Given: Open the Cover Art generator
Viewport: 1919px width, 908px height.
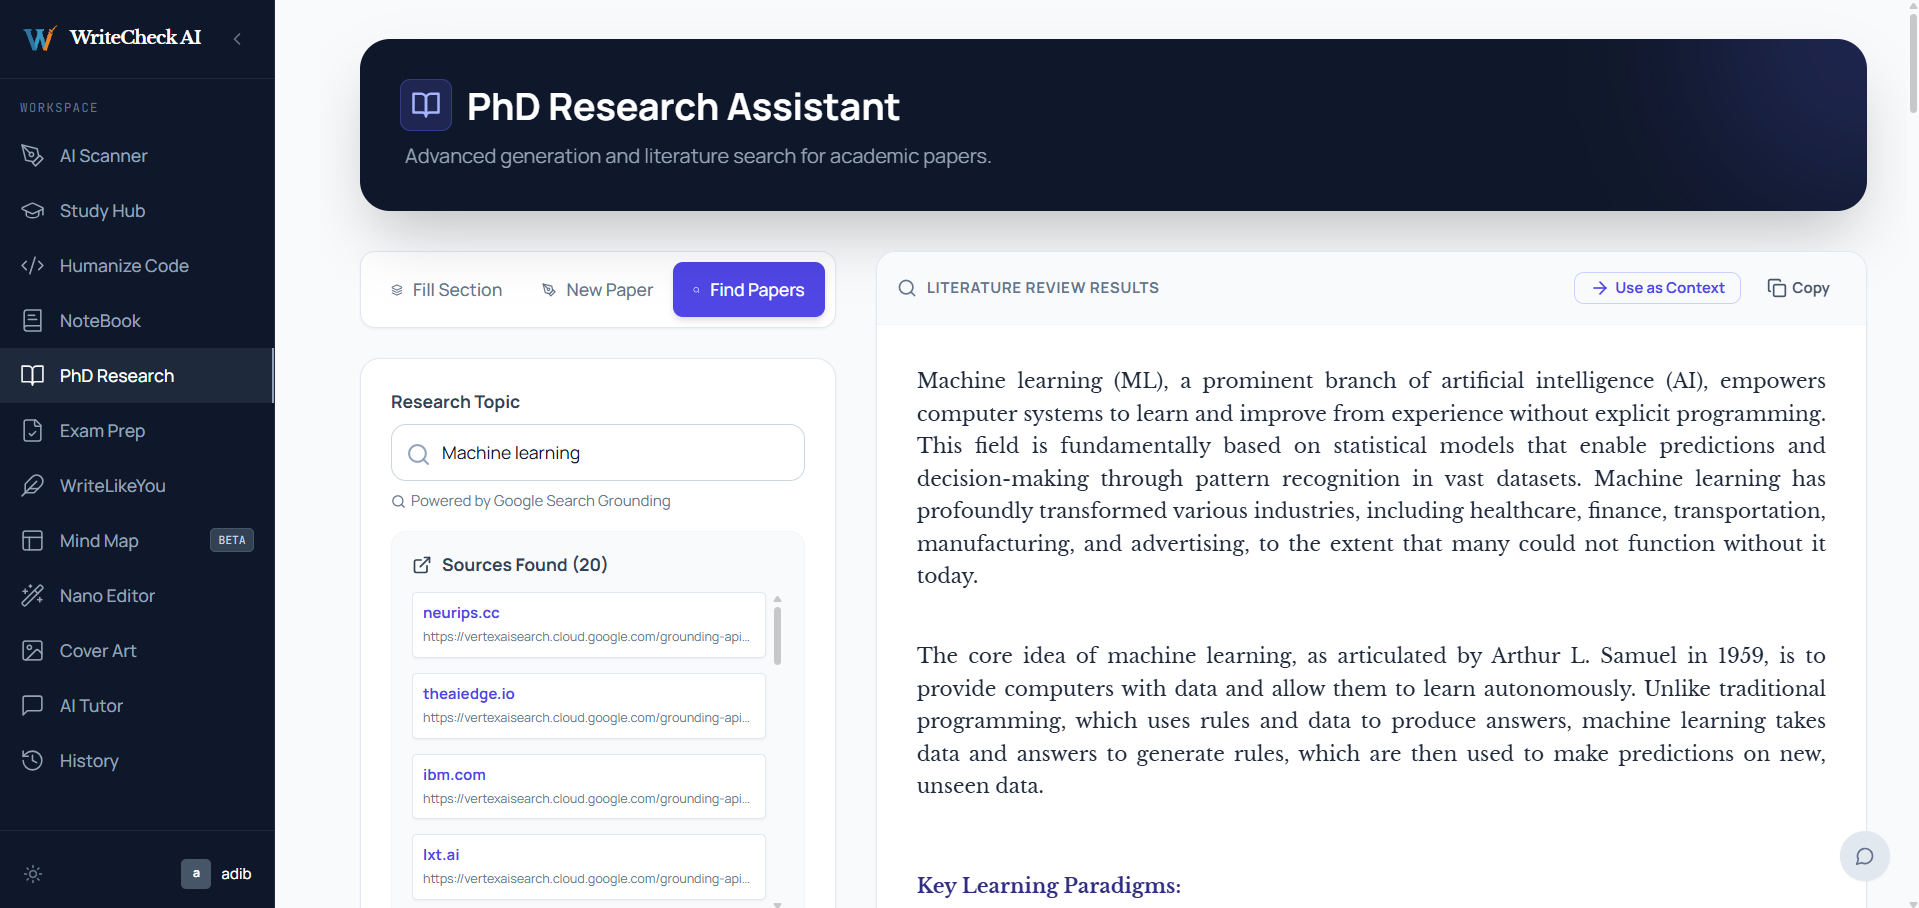Looking at the screenshot, I should 97,651.
